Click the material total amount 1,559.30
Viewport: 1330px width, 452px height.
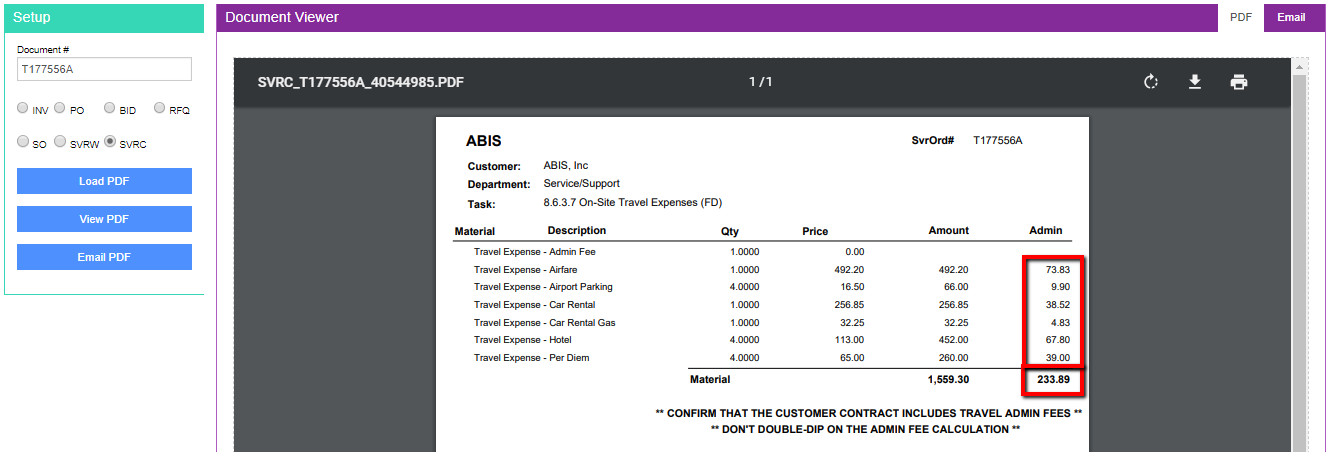click(948, 380)
